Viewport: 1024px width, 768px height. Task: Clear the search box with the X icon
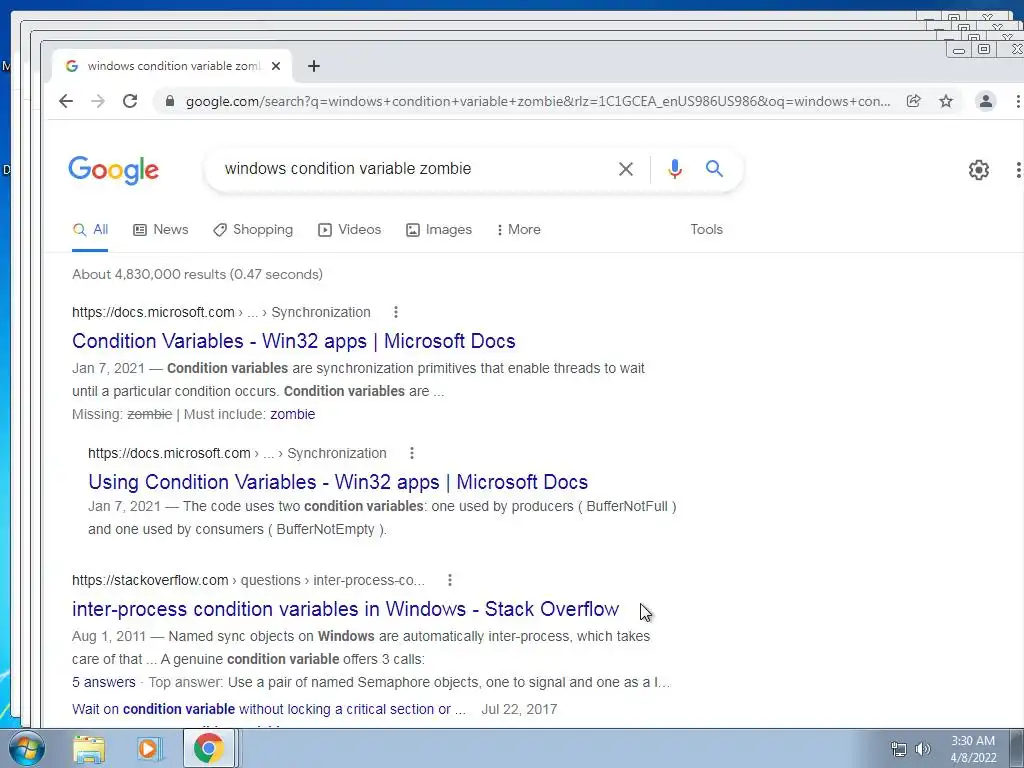pyautogui.click(x=626, y=169)
